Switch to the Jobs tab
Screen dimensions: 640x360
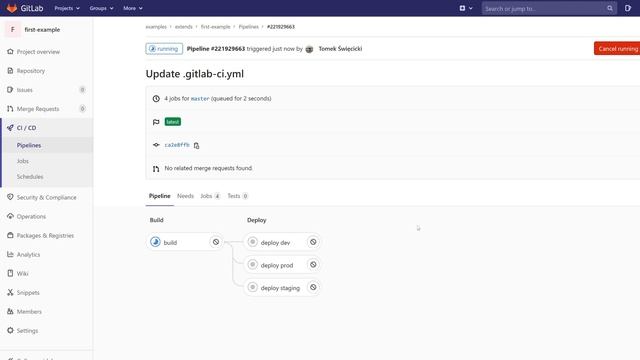210,196
